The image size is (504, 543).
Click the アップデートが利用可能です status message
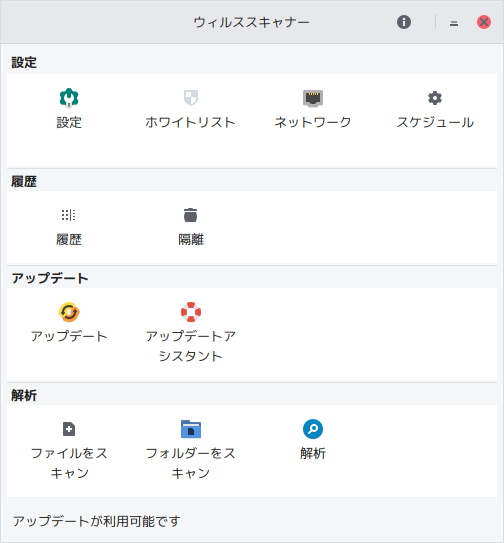97,521
